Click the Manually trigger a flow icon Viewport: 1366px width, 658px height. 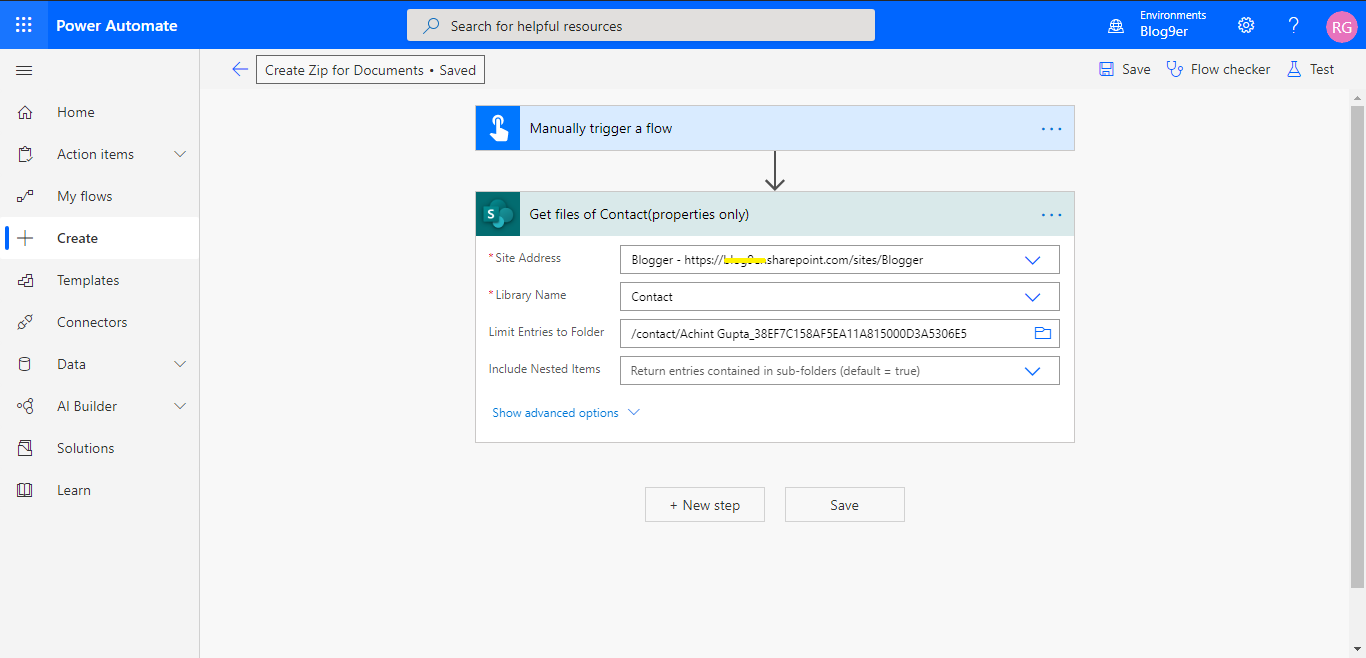click(497, 128)
